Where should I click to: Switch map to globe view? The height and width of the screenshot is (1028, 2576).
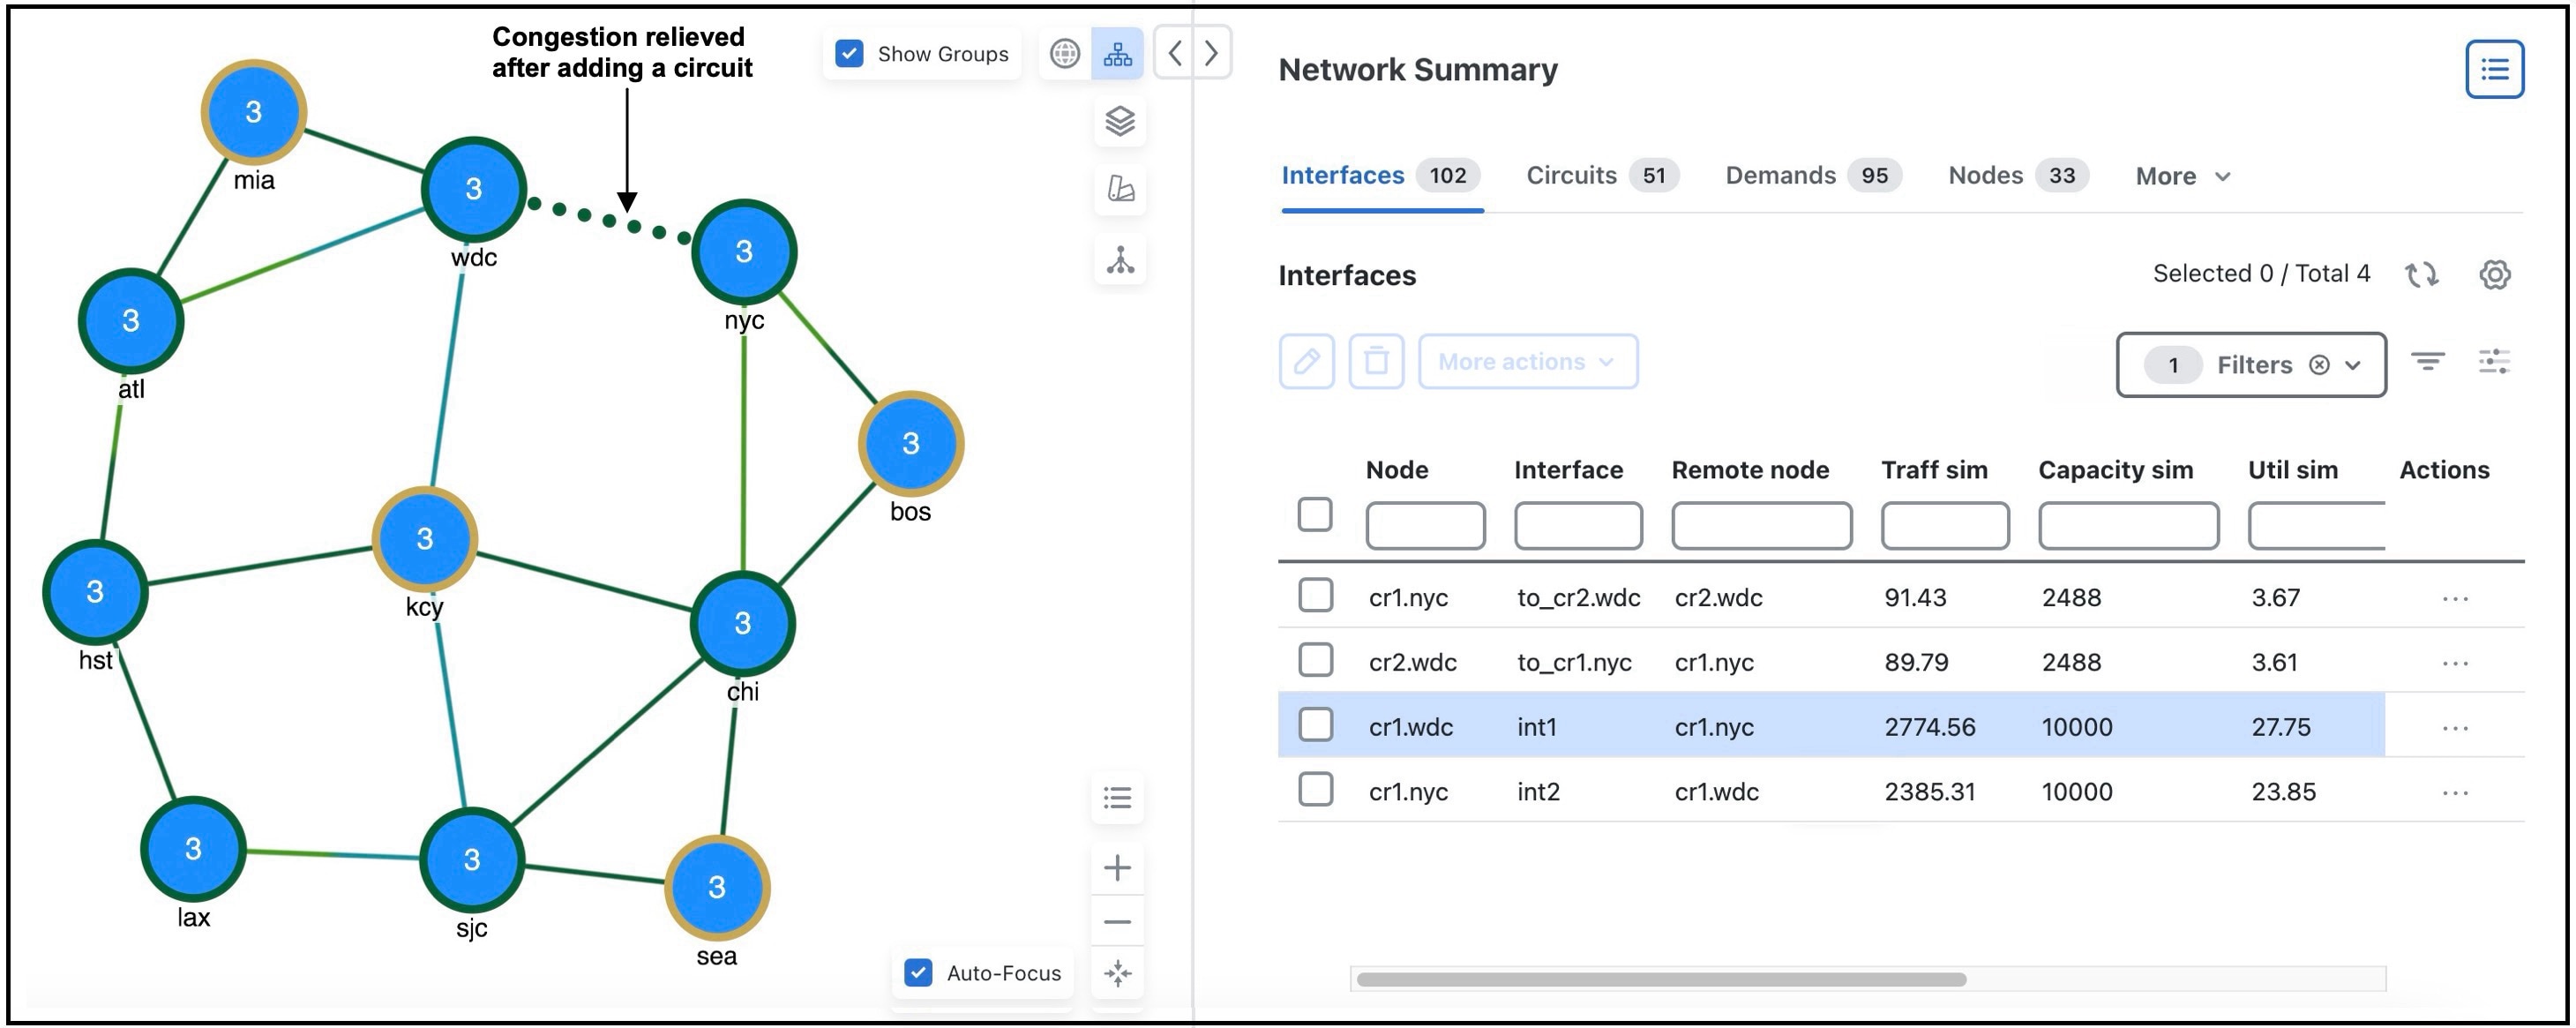tap(1064, 53)
